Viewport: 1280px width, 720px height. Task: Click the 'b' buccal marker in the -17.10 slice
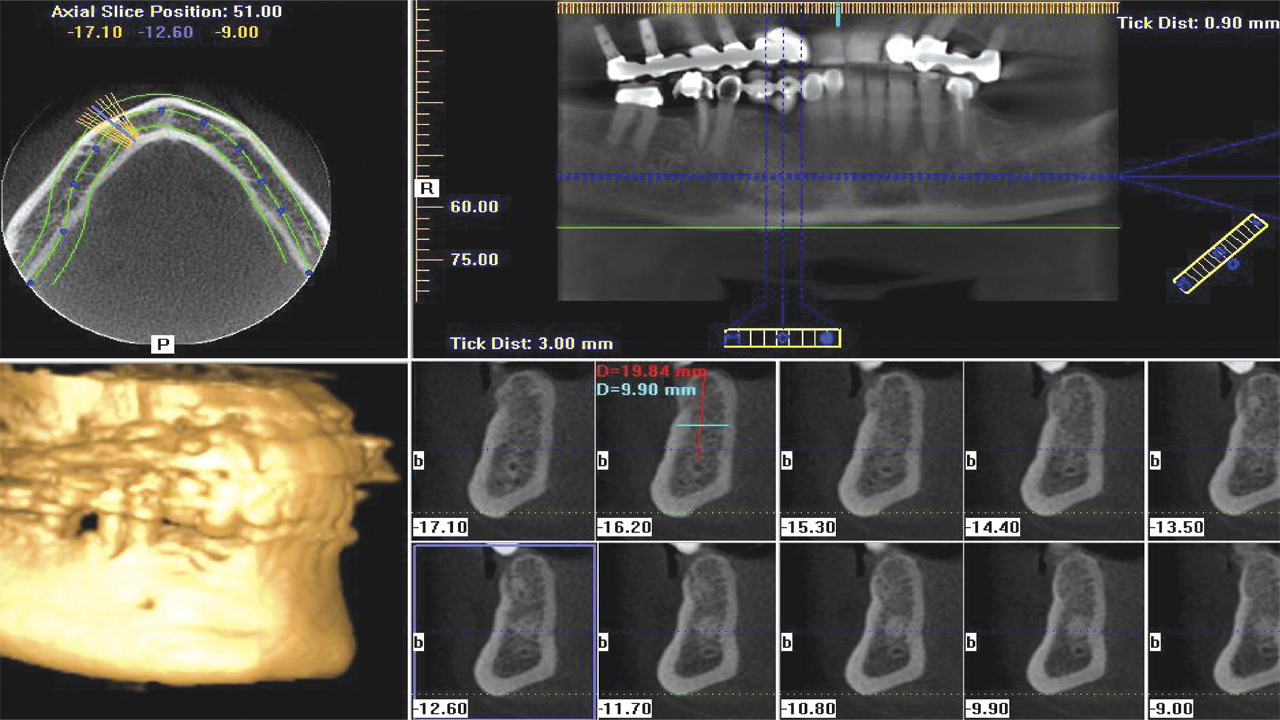click(x=420, y=462)
